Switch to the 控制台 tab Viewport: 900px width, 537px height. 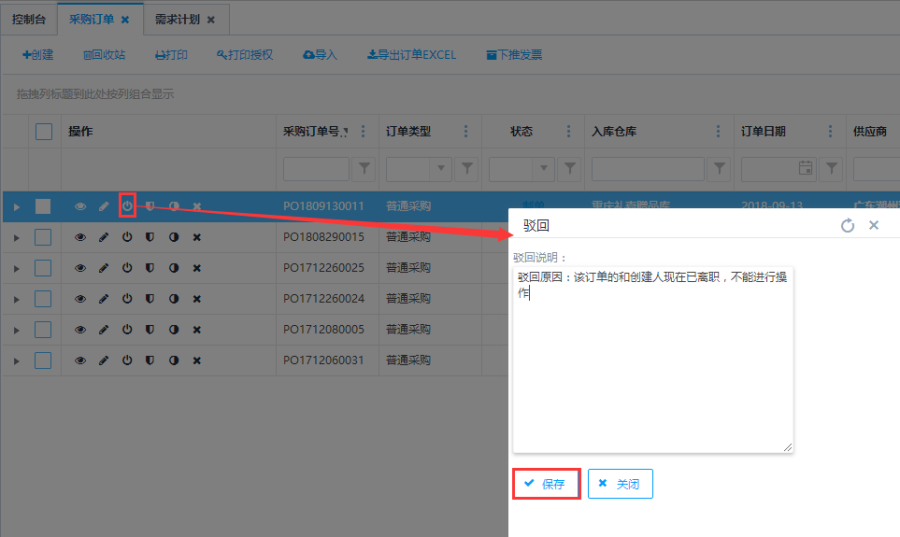(x=28, y=19)
